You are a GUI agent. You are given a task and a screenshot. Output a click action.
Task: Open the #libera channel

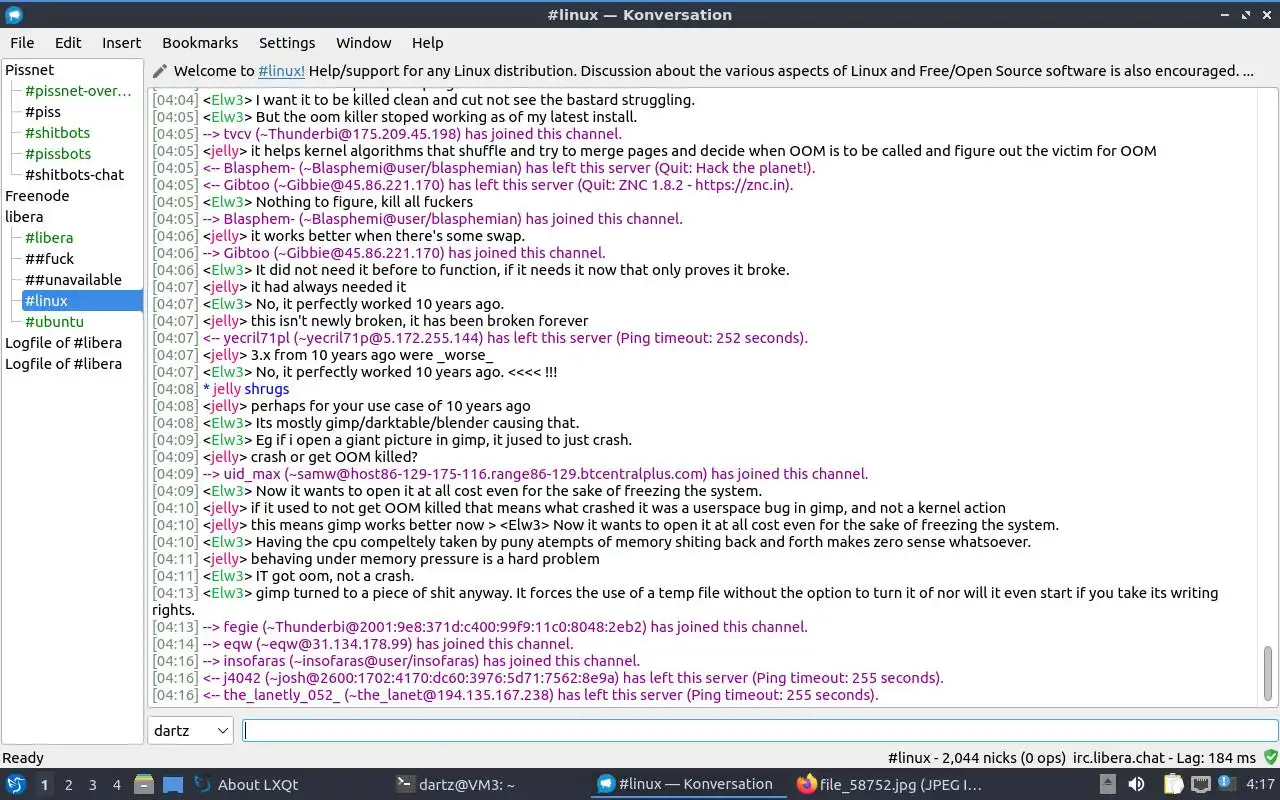(x=49, y=238)
